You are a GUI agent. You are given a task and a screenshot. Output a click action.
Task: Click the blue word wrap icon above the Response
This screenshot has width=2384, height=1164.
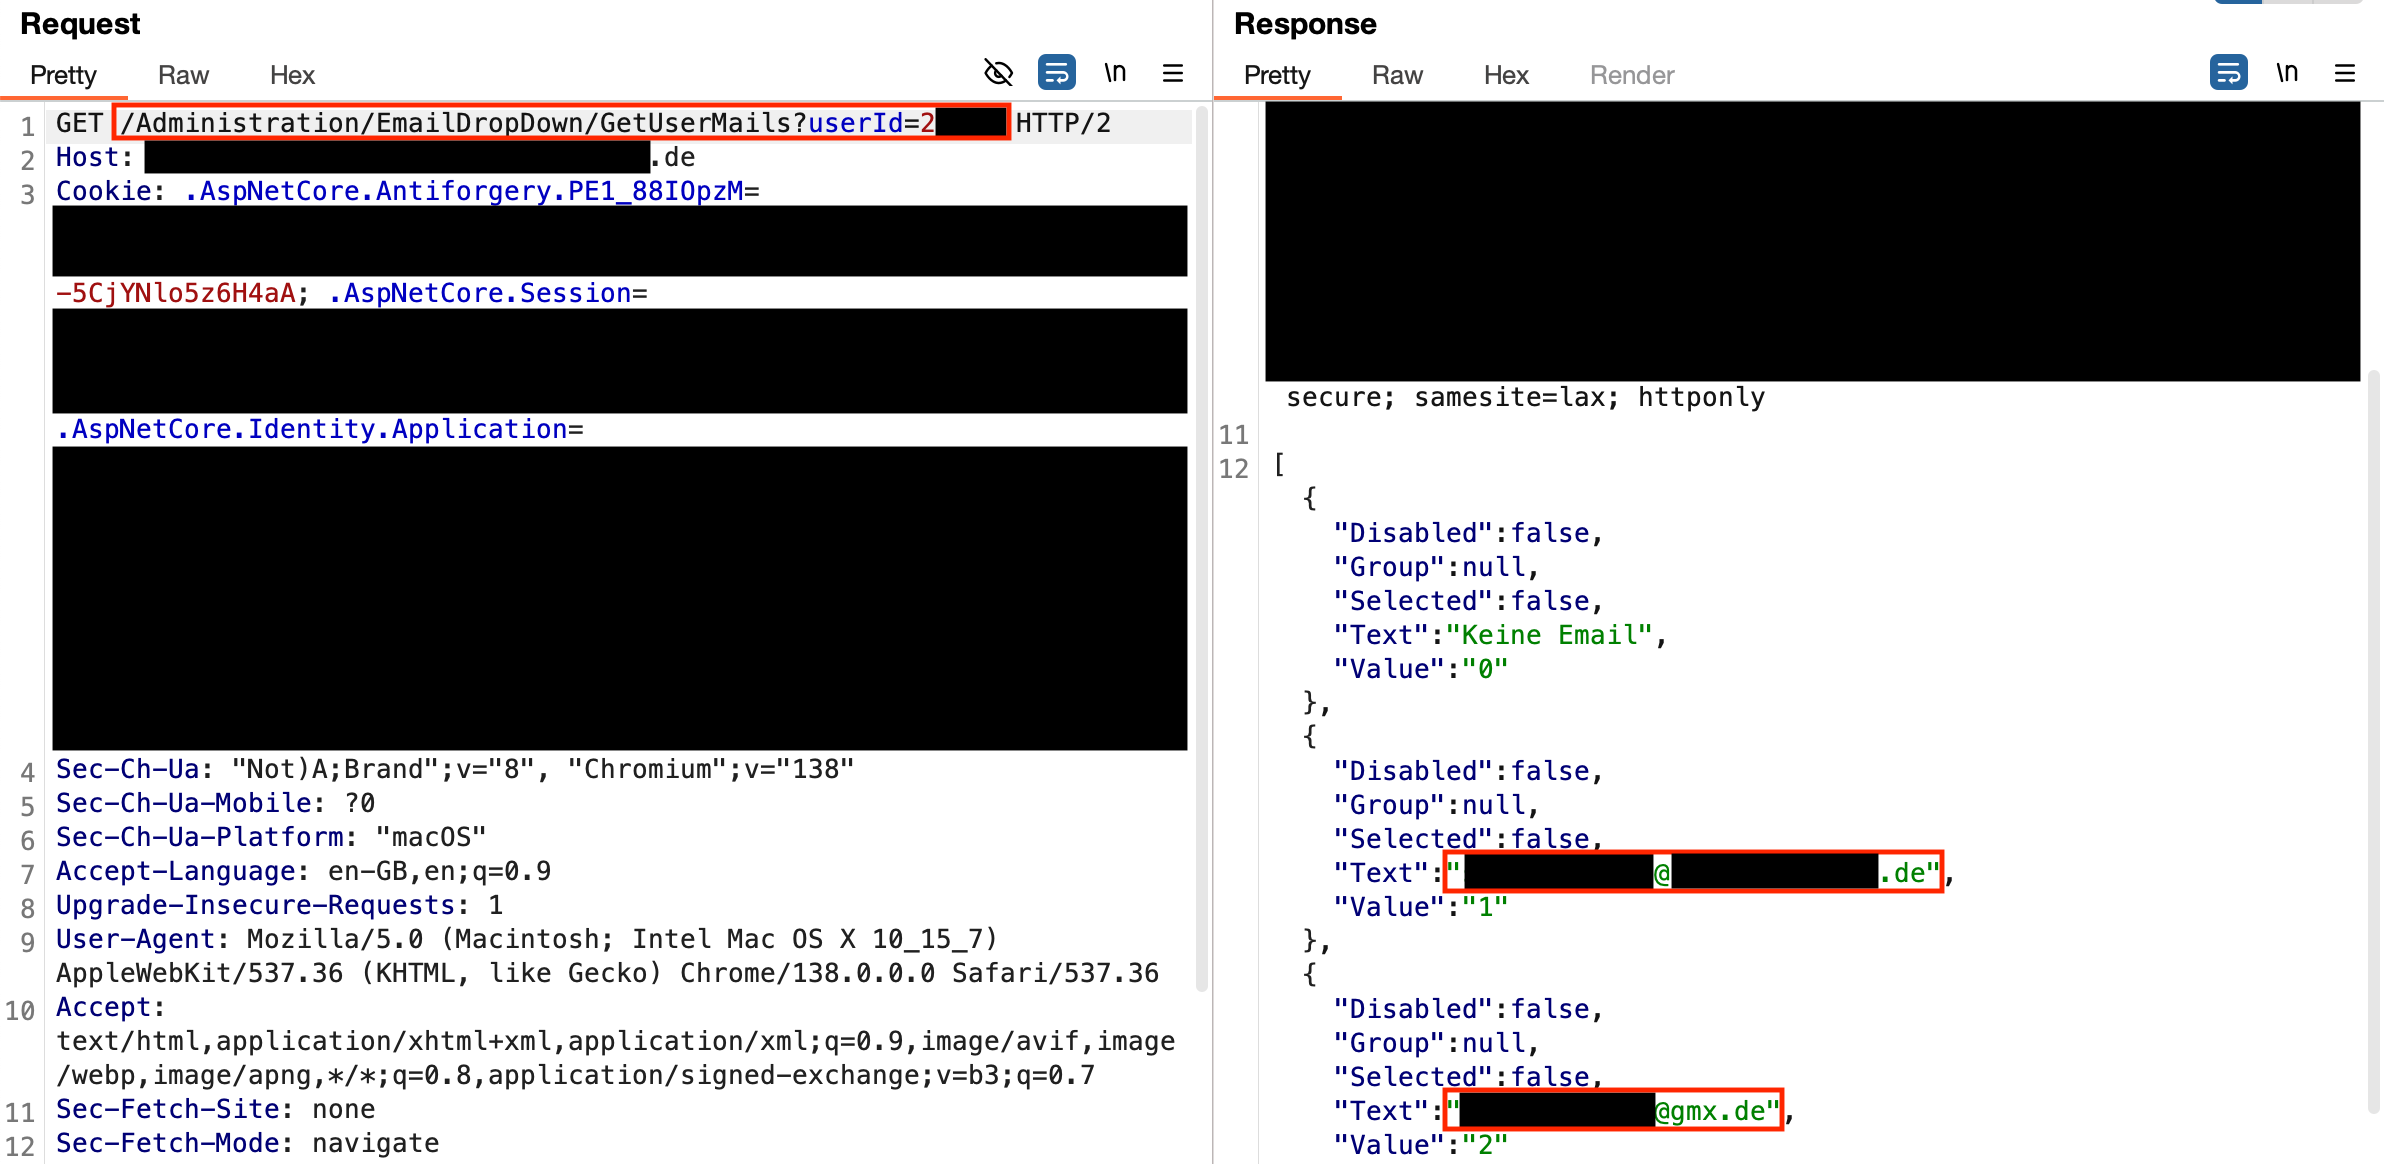[x=2228, y=72]
